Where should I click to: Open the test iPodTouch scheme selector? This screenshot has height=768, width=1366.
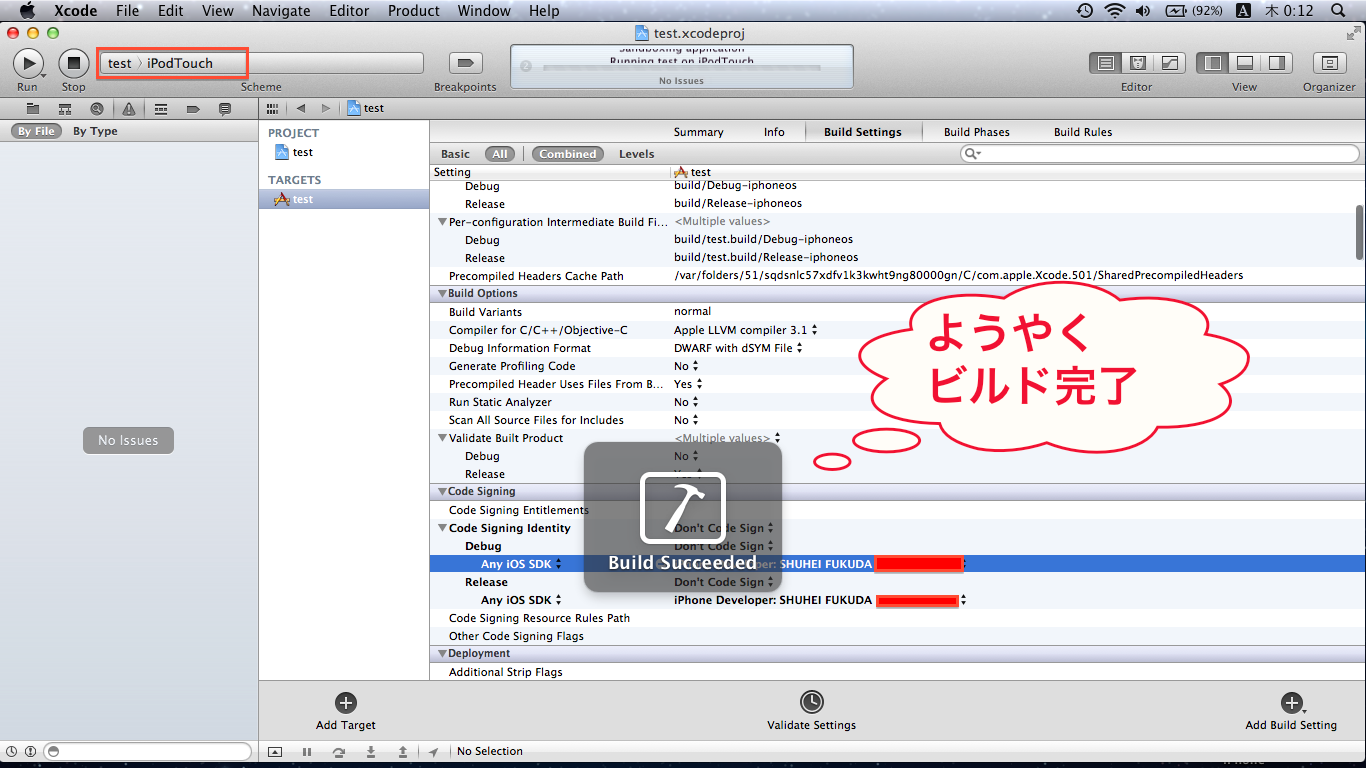172,63
